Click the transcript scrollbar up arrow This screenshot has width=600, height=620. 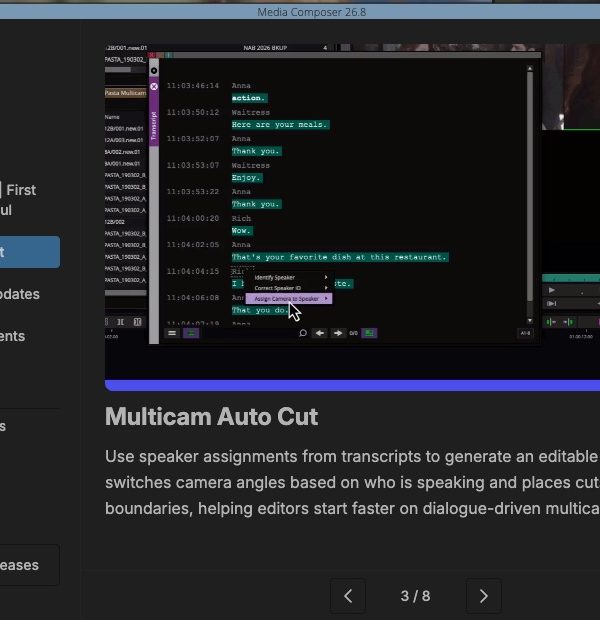530,69
